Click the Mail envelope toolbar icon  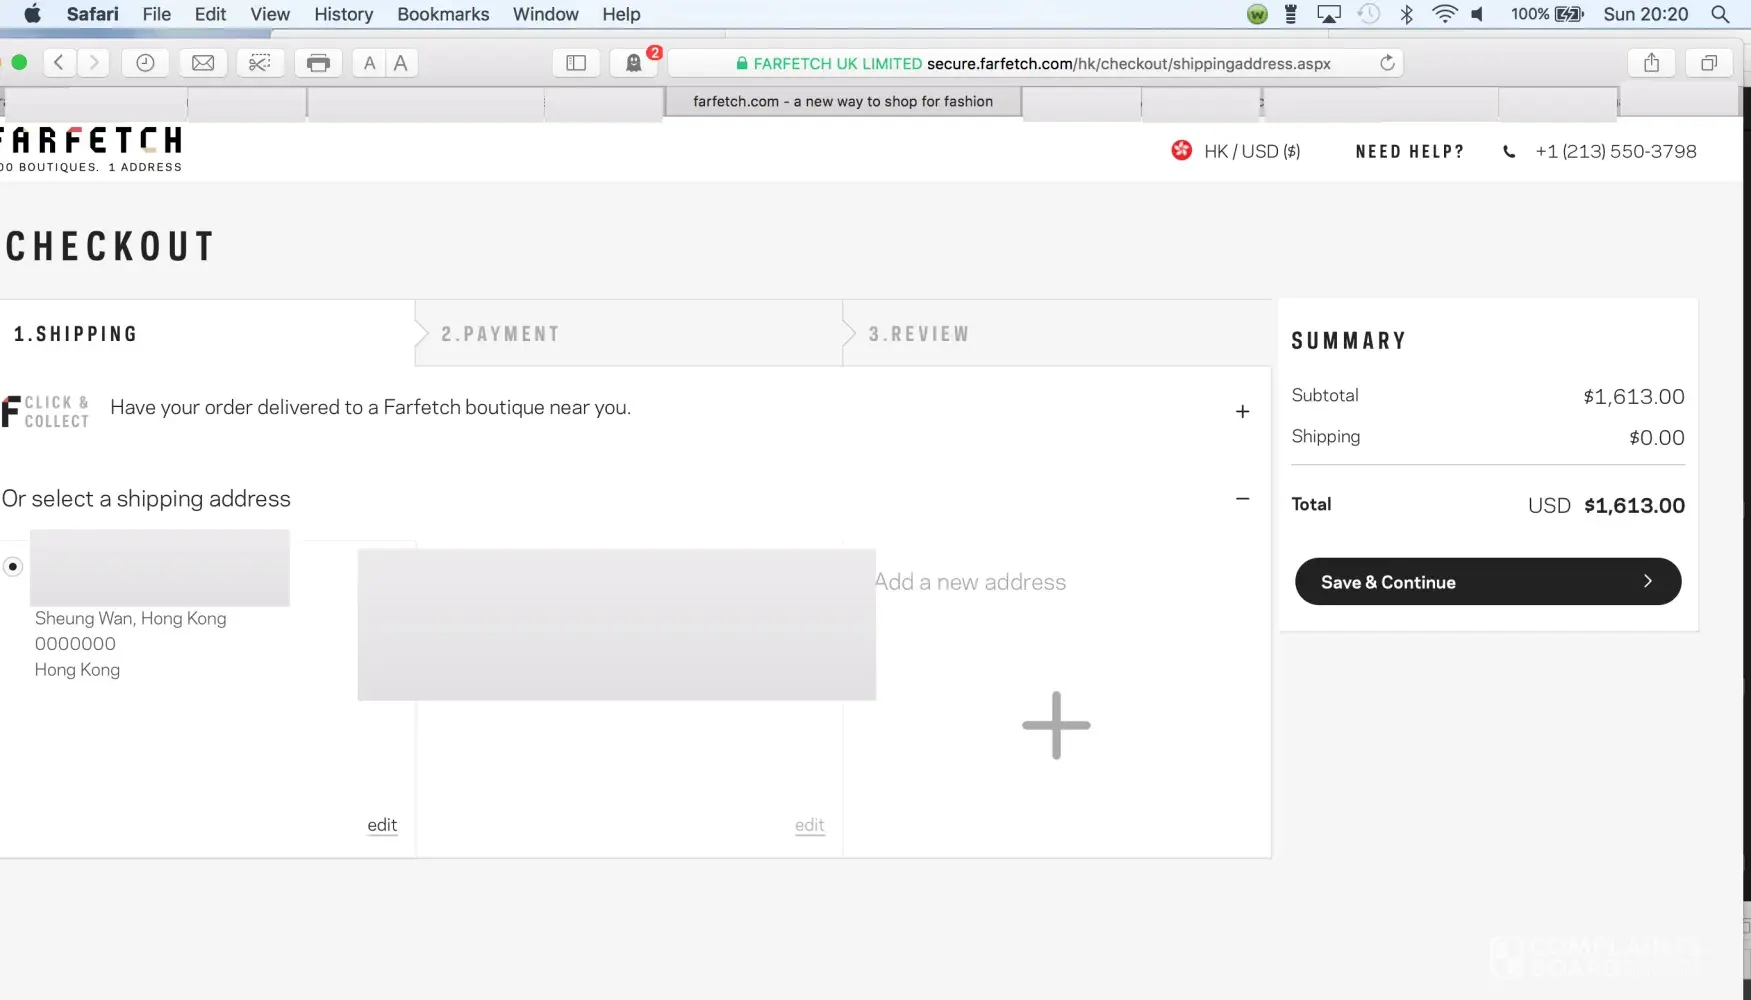tap(203, 63)
